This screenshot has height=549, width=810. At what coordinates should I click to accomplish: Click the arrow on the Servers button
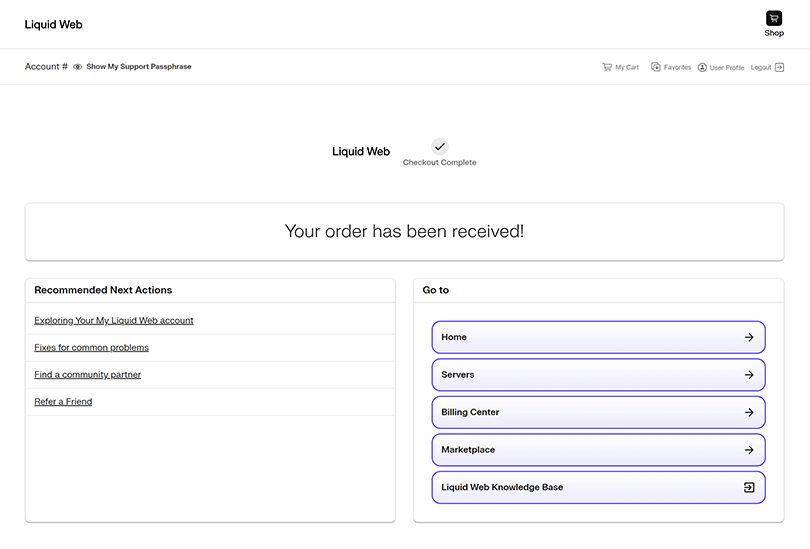pyautogui.click(x=749, y=375)
